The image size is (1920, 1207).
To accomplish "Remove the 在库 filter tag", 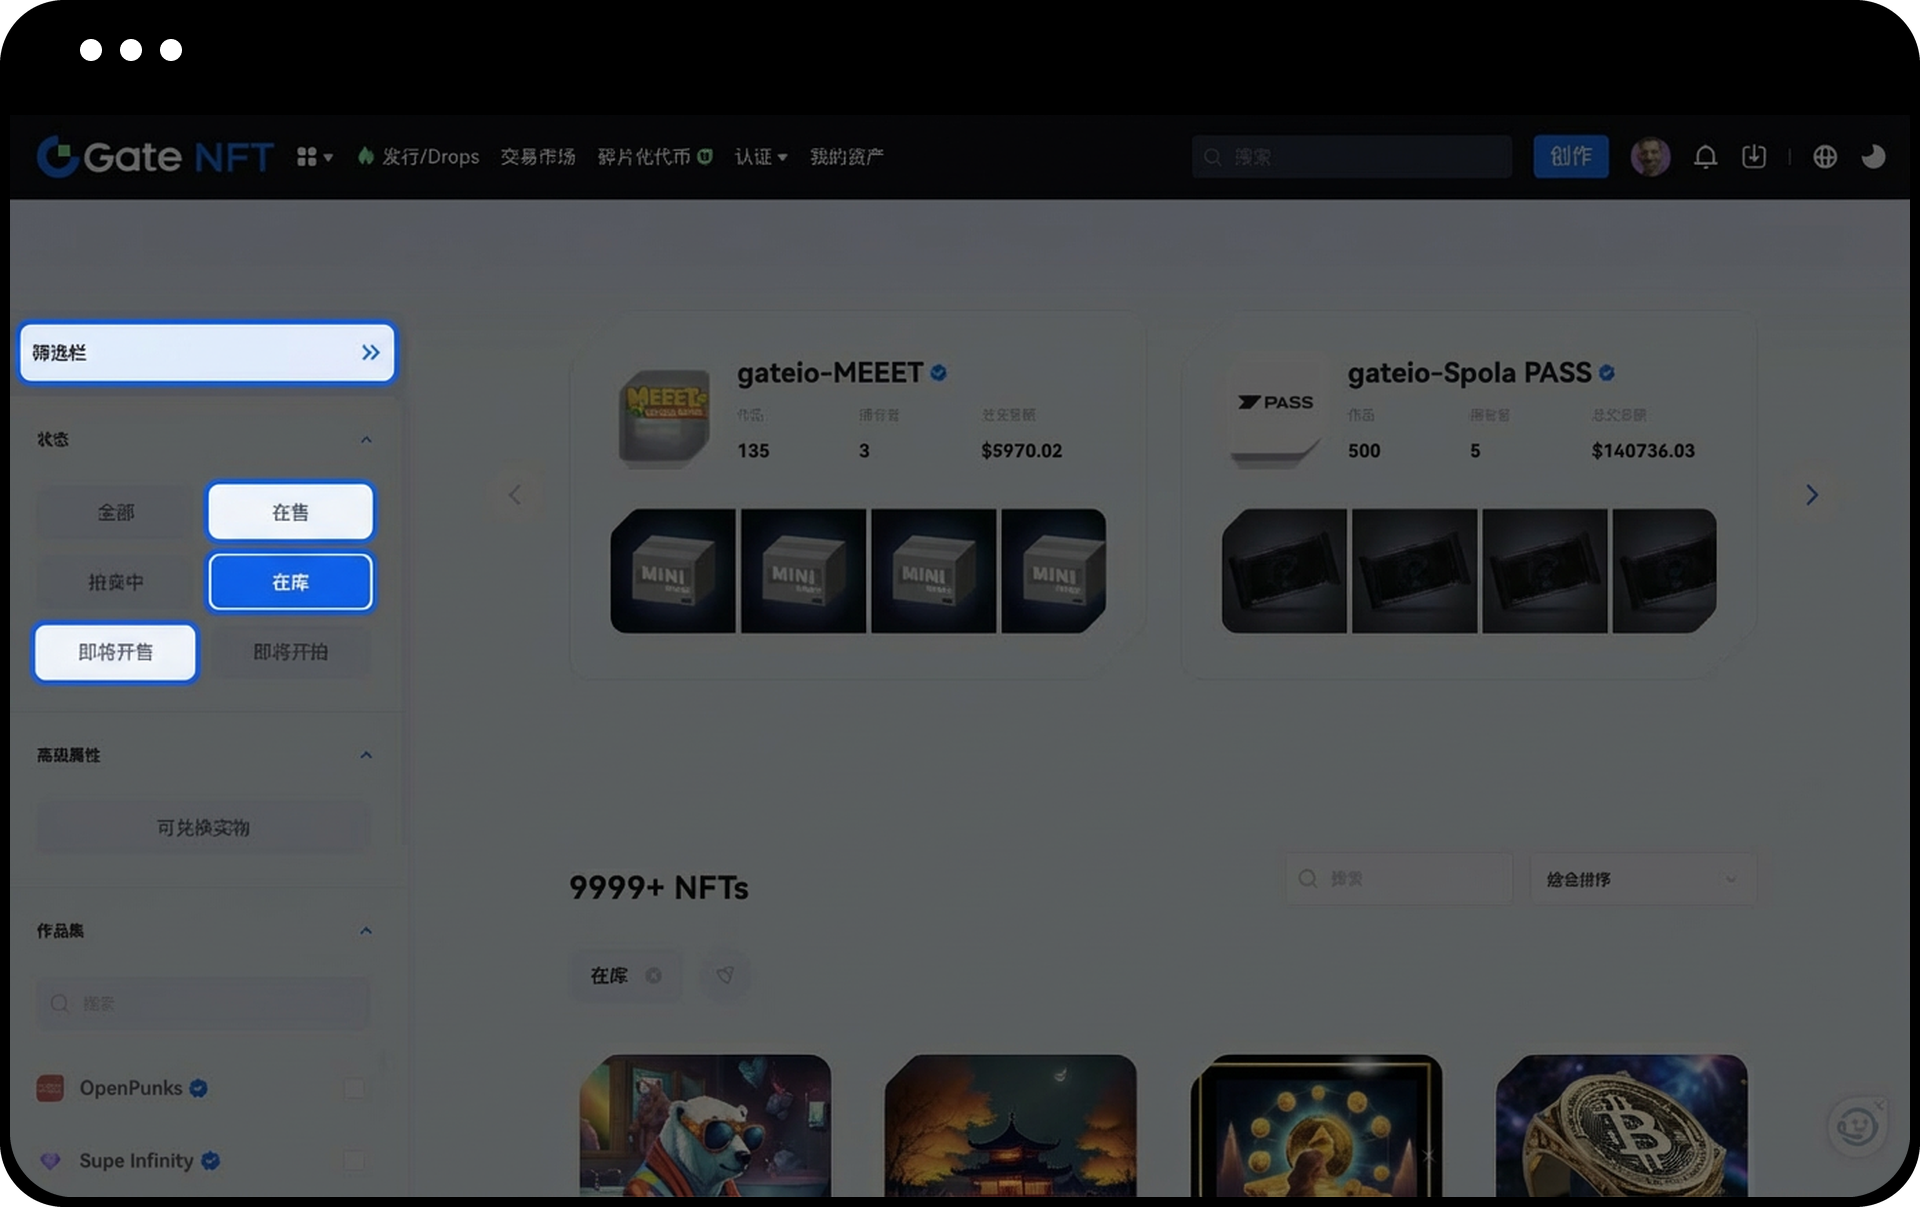I will (x=653, y=975).
